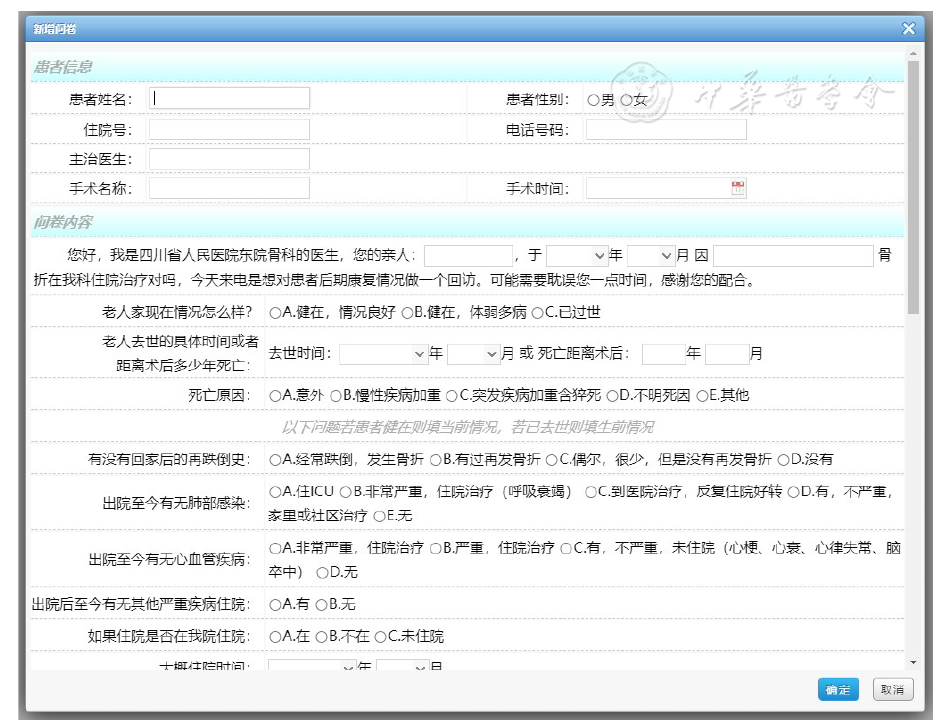Focus the 患者姓名 text field
The width and height of the screenshot is (952, 725).
click(229, 98)
